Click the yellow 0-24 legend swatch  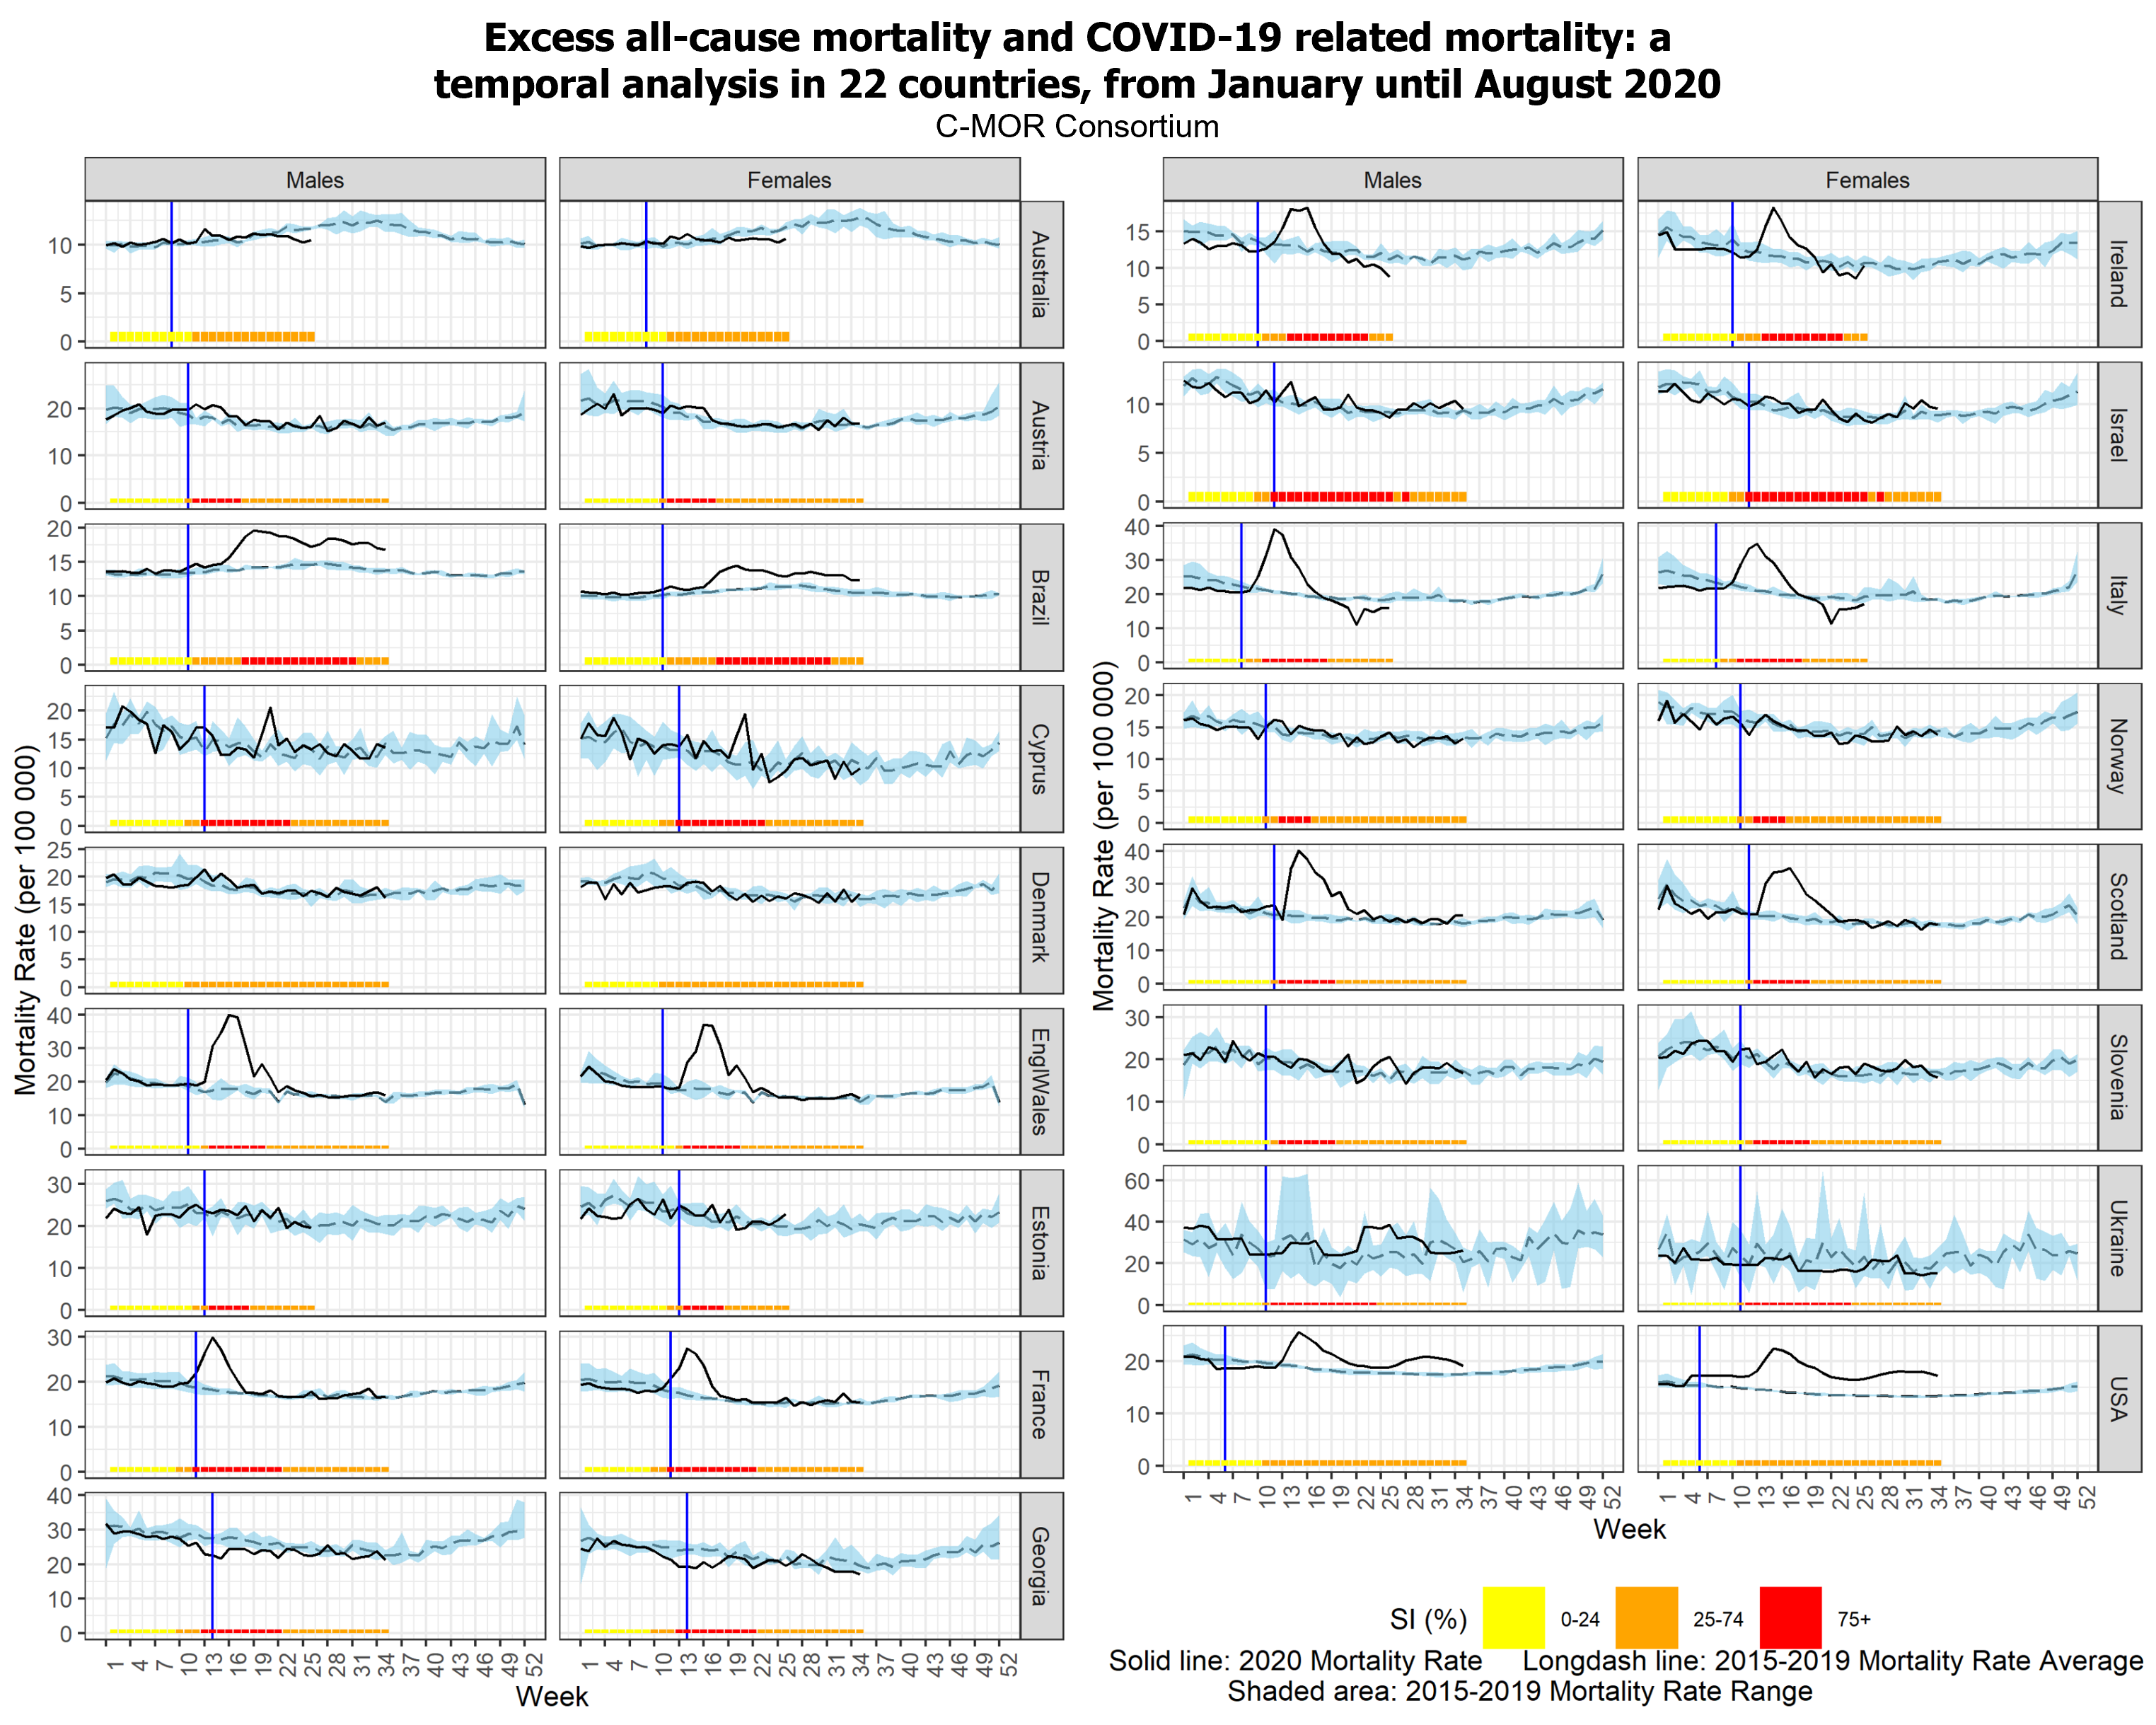coord(1513,1618)
